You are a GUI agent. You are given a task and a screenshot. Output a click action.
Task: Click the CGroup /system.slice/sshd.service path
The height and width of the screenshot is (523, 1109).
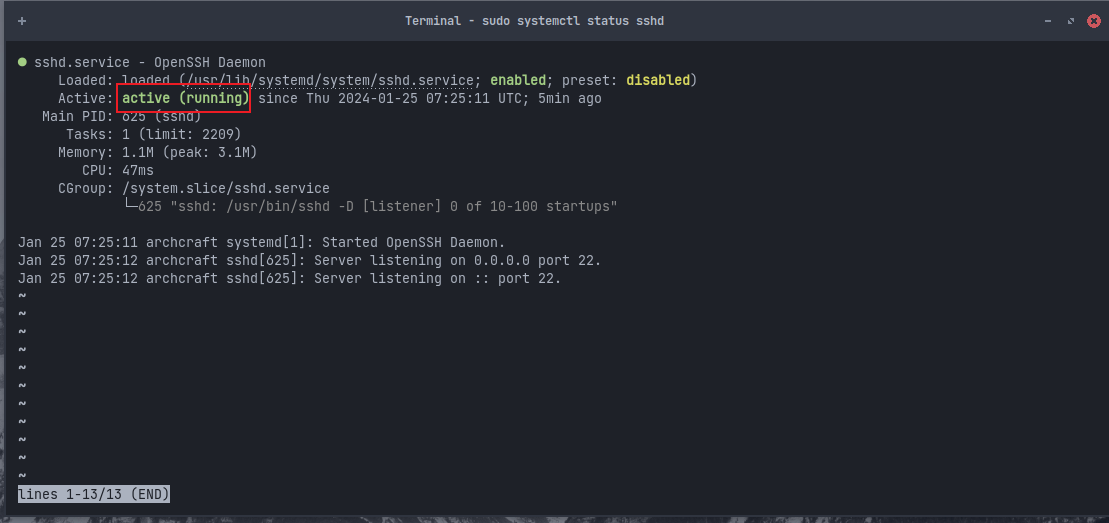(x=226, y=189)
